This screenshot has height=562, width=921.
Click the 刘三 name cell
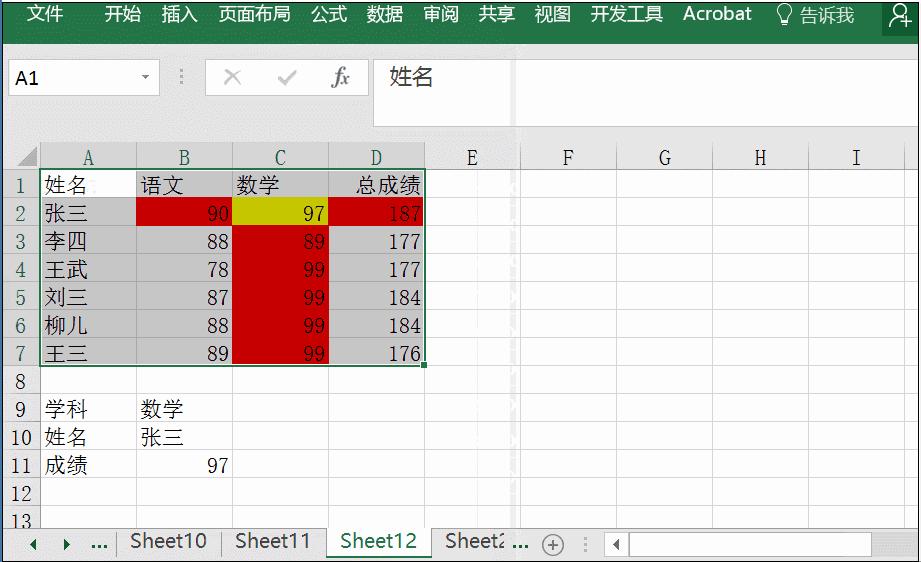click(88, 297)
